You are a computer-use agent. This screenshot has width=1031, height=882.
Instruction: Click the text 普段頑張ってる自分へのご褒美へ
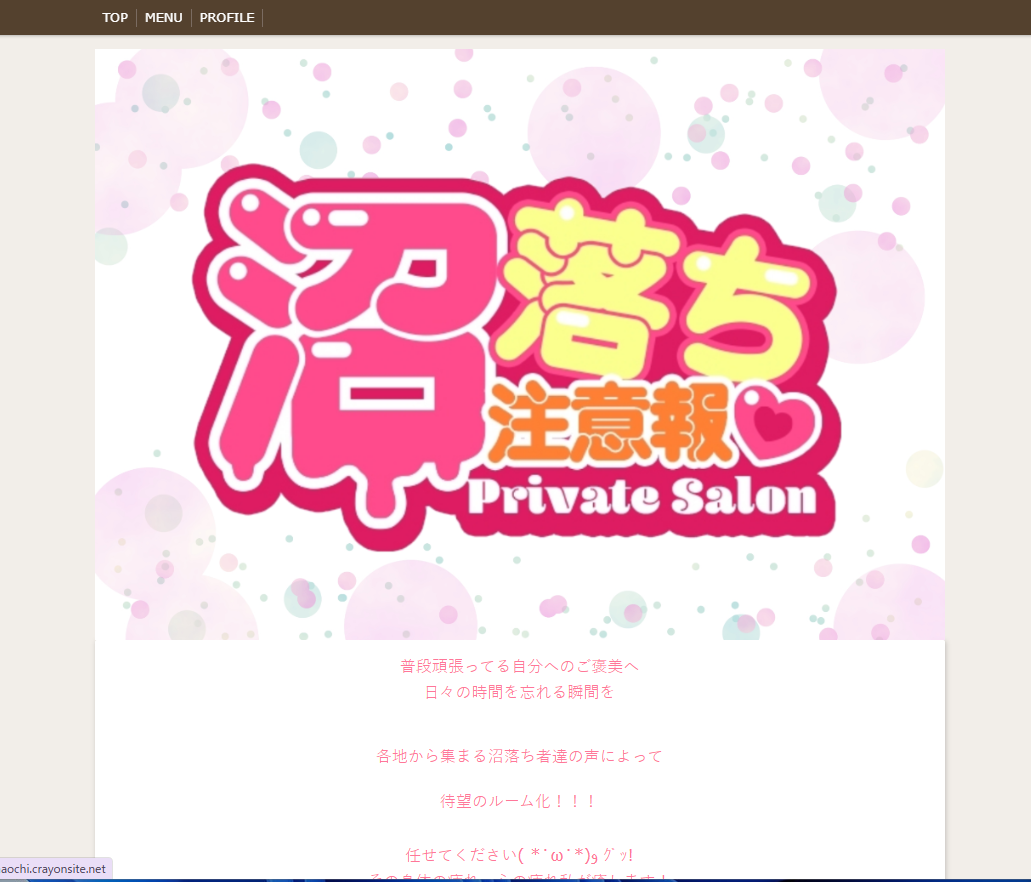click(519, 666)
